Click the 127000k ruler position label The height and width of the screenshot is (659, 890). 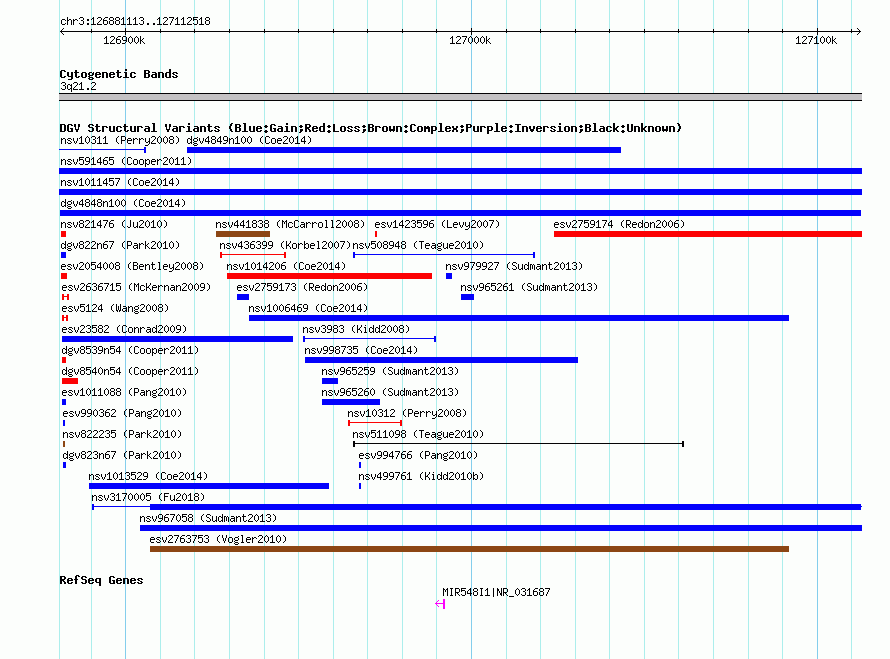tap(469, 40)
